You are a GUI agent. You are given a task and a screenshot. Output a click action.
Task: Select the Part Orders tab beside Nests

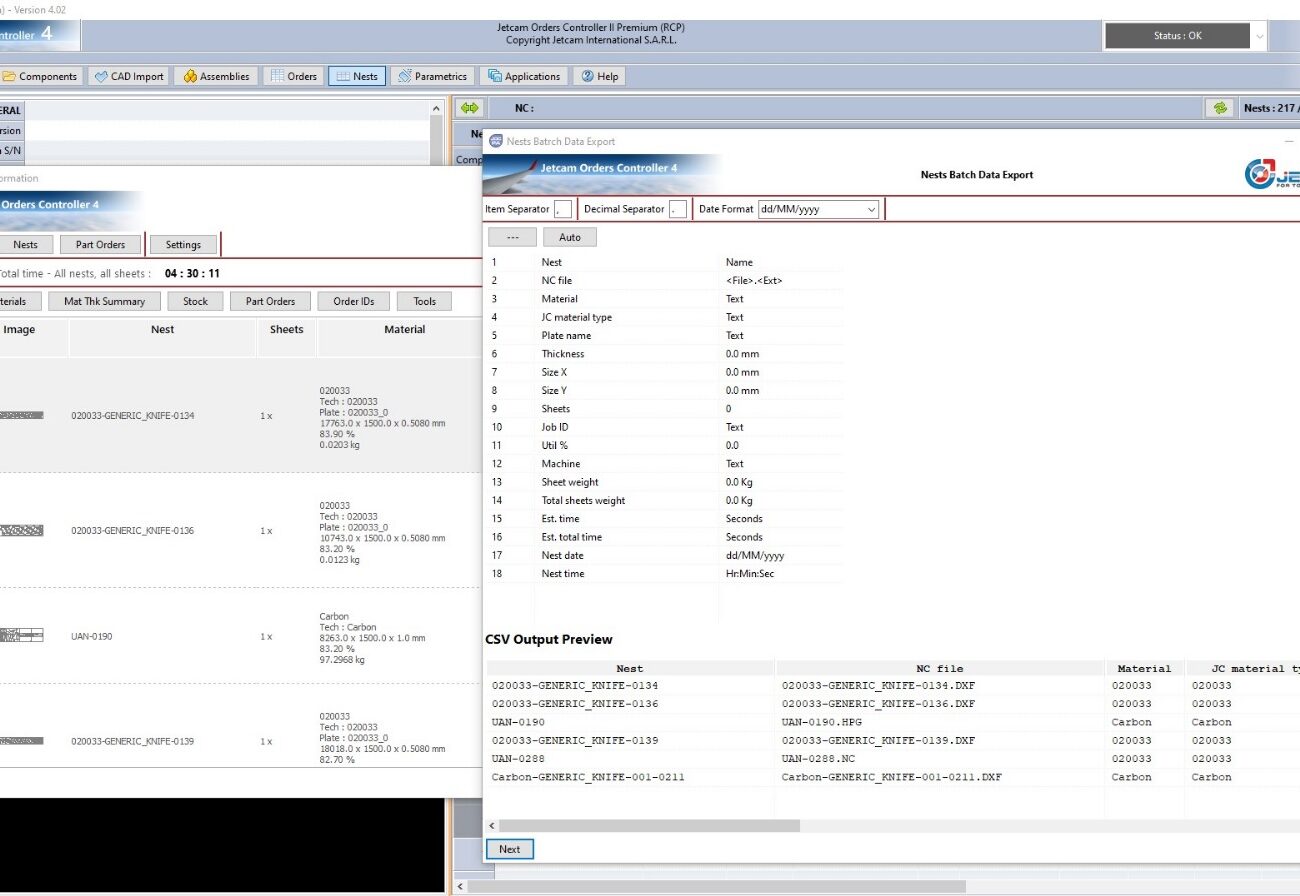(101, 244)
